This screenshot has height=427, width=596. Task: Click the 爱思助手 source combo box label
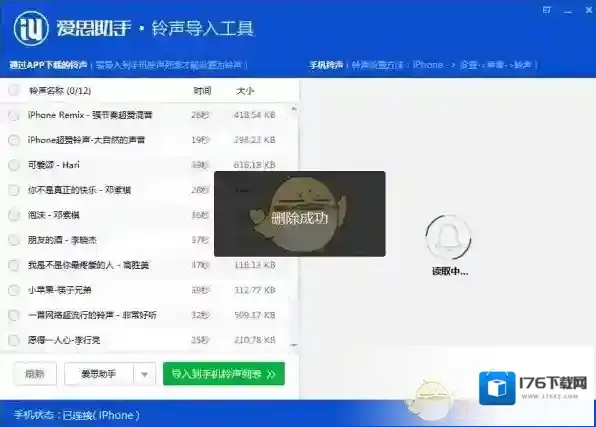[x=99, y=374]
